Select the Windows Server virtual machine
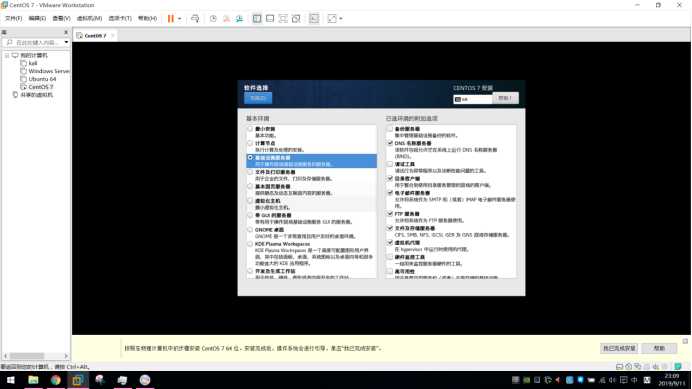The width and height of the screenshot is (692, 389). pos(45,71)
